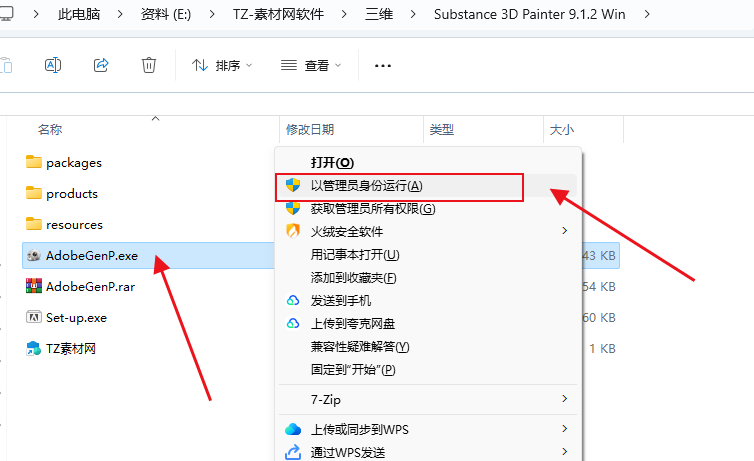Click the Rename toolbar icon
Screen dimensions: 754x461
click(x=53, y=65)
